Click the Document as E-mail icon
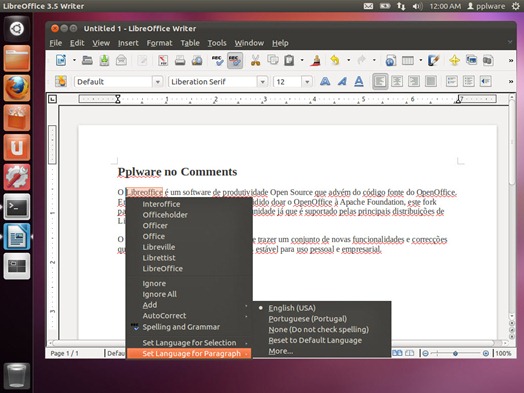Screen dimensions: 524x393 tap(121, 60)
